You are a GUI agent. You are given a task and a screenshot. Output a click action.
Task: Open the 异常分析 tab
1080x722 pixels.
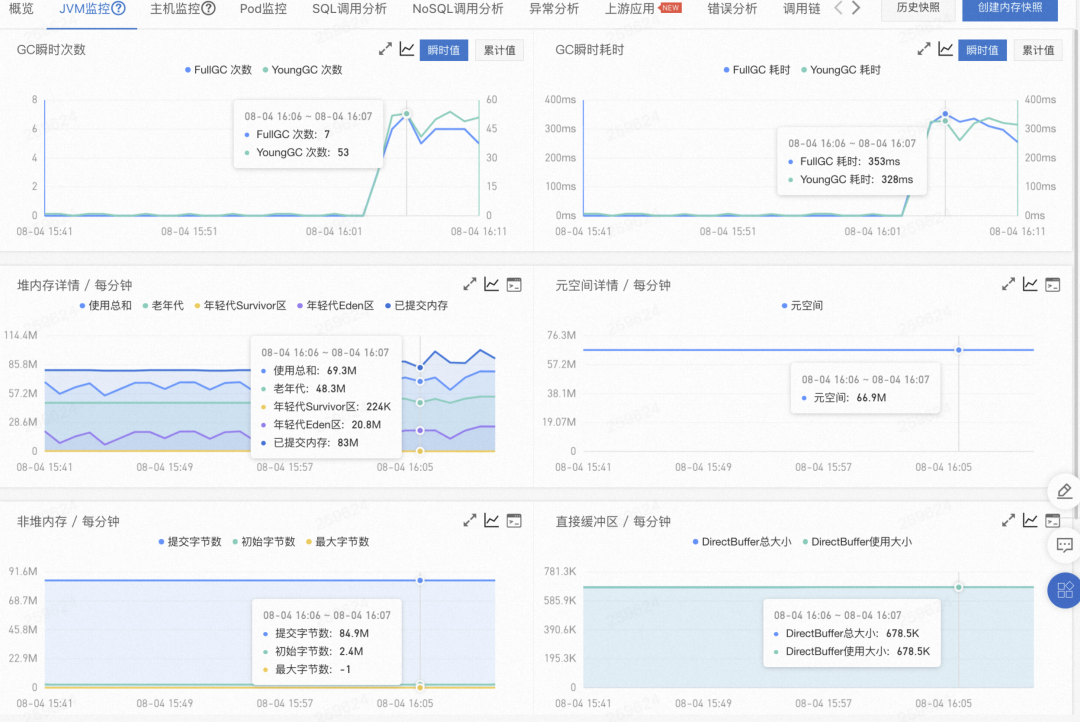pyautogui.click(x=554, y=9)
